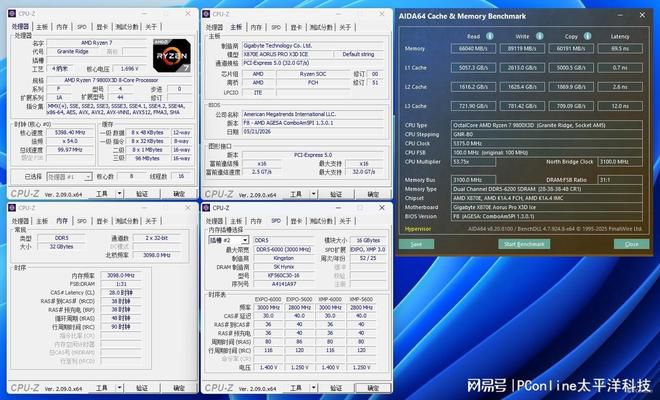Open 测试分数 tab in SPD window
Image resolution: width=660 pixels, height=400 pixels.
point(321,221)
